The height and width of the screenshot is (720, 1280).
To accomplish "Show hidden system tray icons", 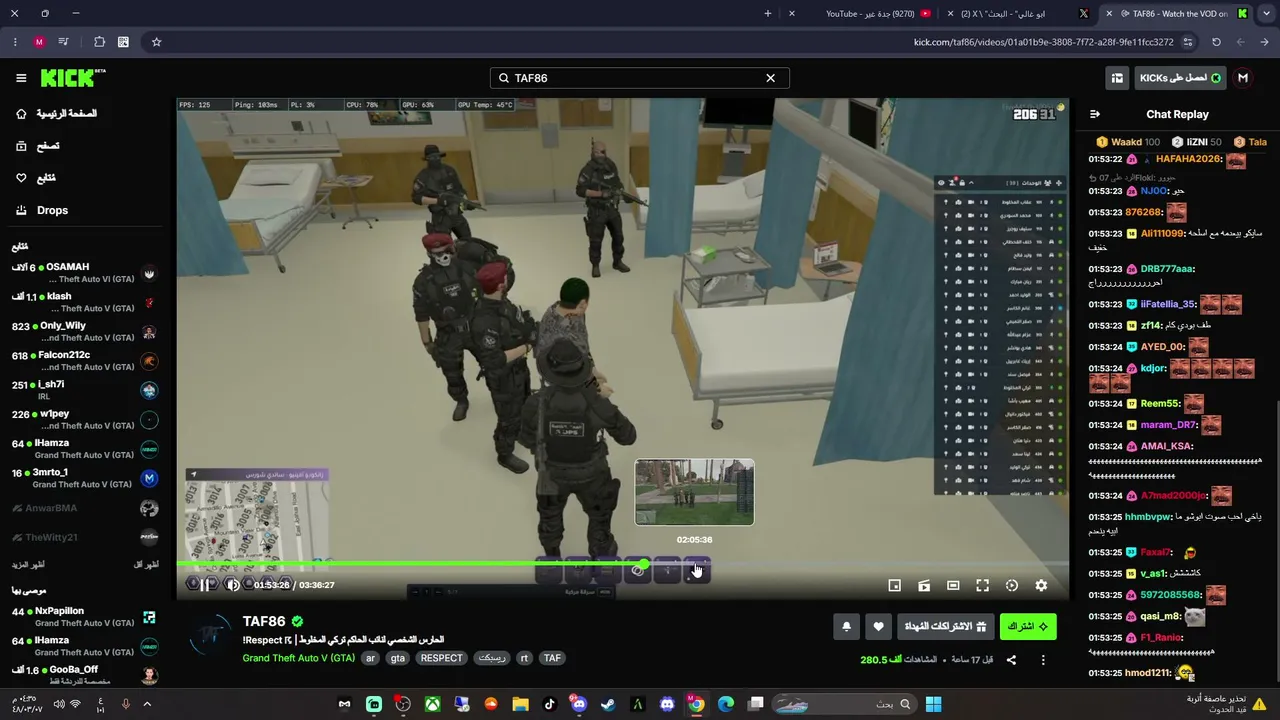I will (147, 704).
